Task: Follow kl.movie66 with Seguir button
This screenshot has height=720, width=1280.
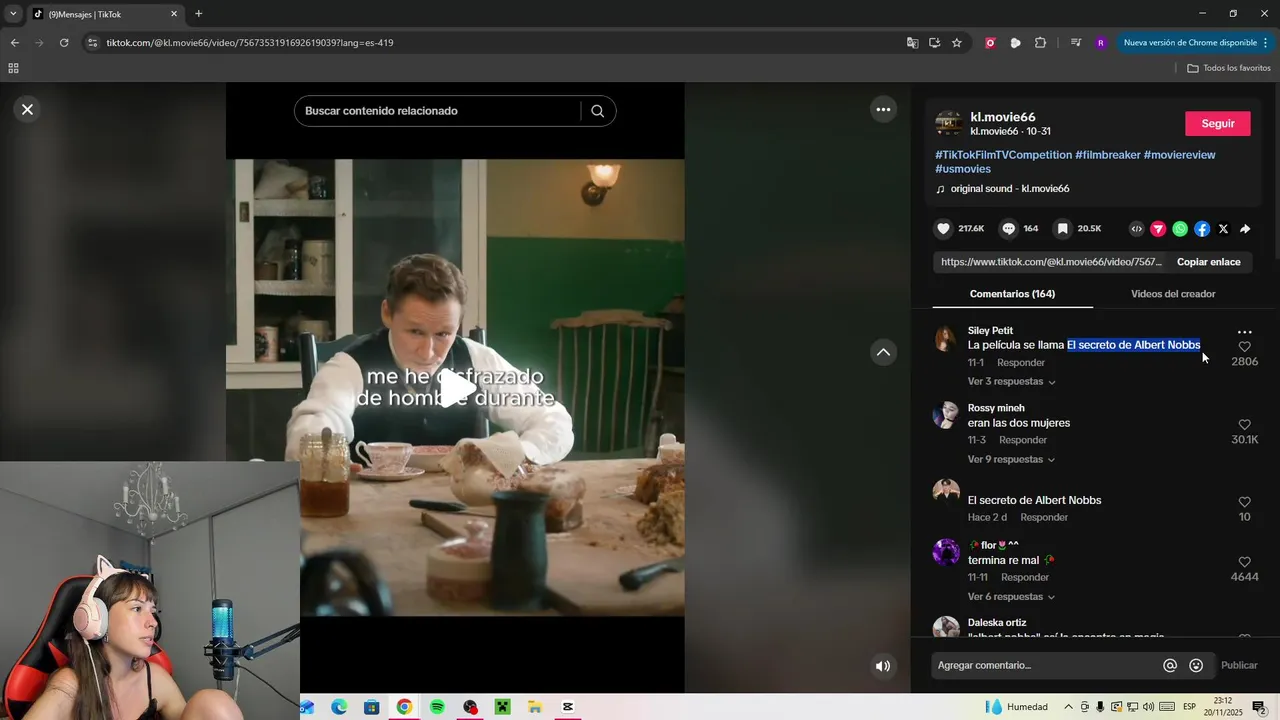Action: click(1217, 124)
